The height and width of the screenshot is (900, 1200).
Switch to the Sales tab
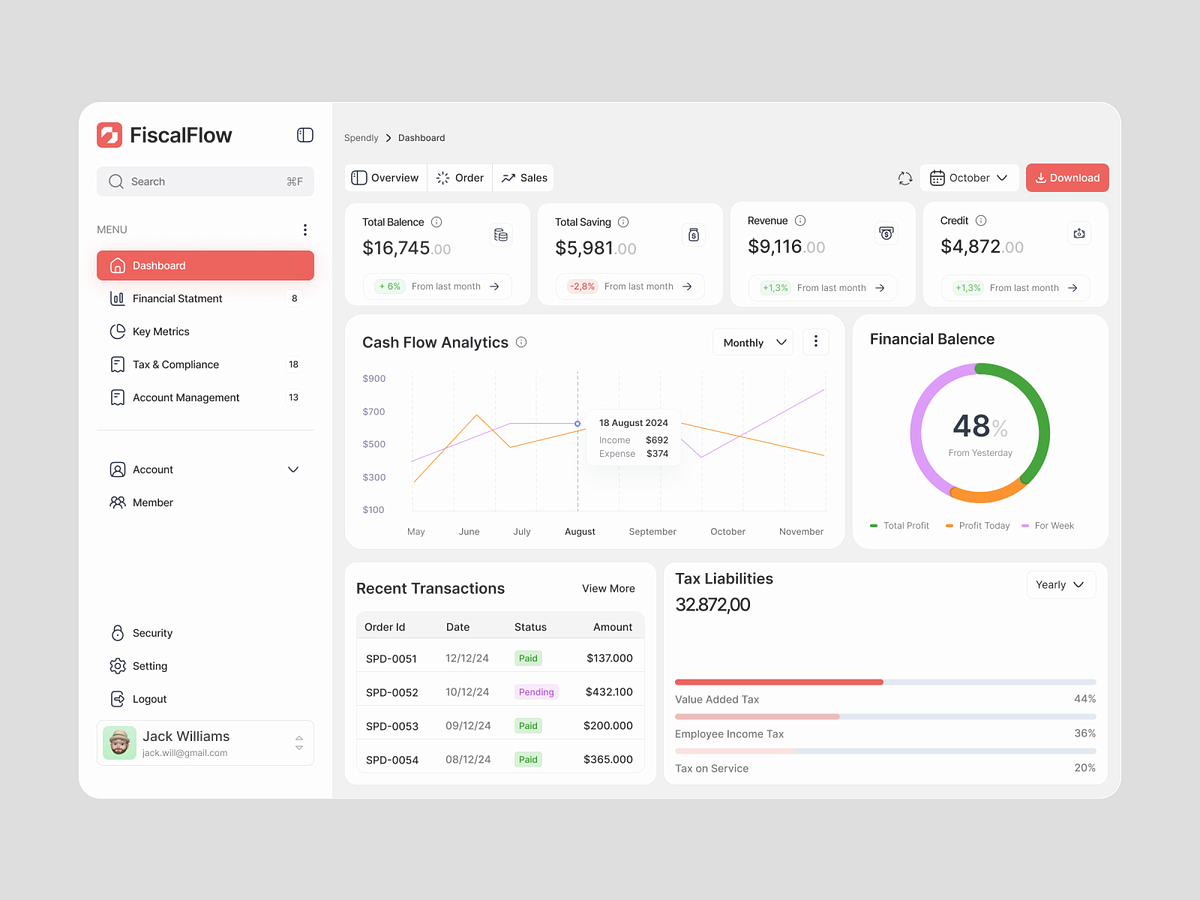(524, 178)
